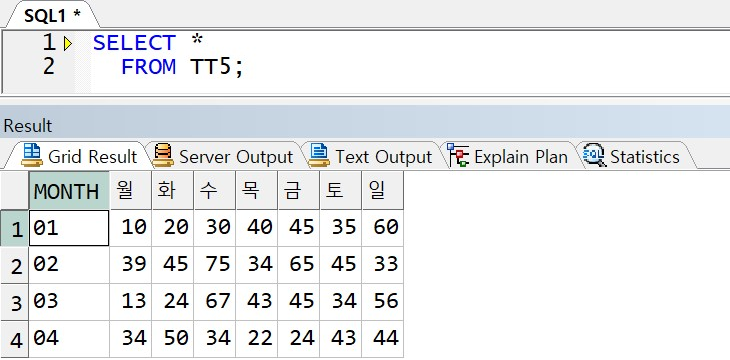Click the 수 column header

click(x=214, y=190)
